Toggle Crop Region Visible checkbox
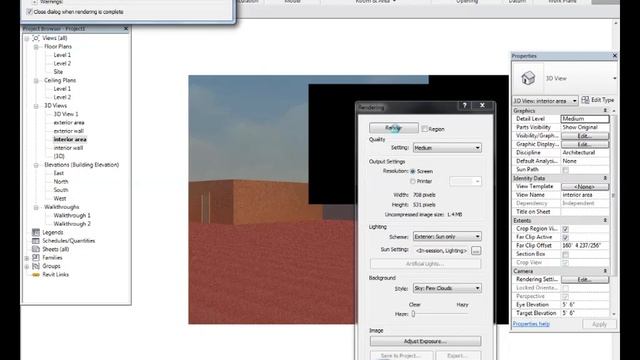The width and height of the screenshot is (640, 360). tap(565, 229)
